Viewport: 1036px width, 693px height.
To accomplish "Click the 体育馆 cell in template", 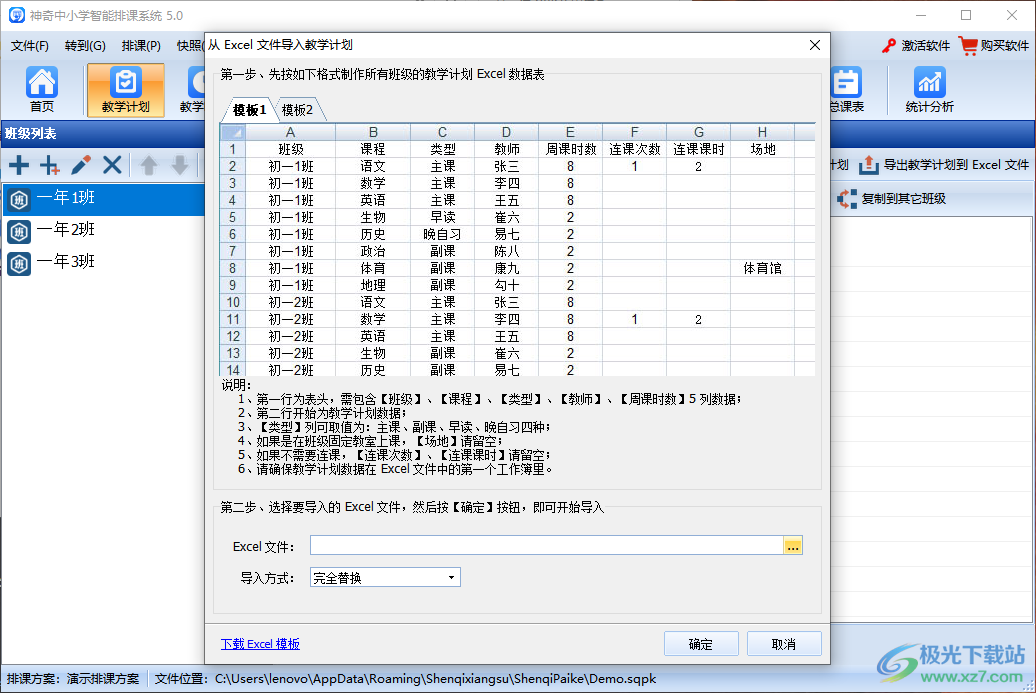I will [x=762, y=268].
